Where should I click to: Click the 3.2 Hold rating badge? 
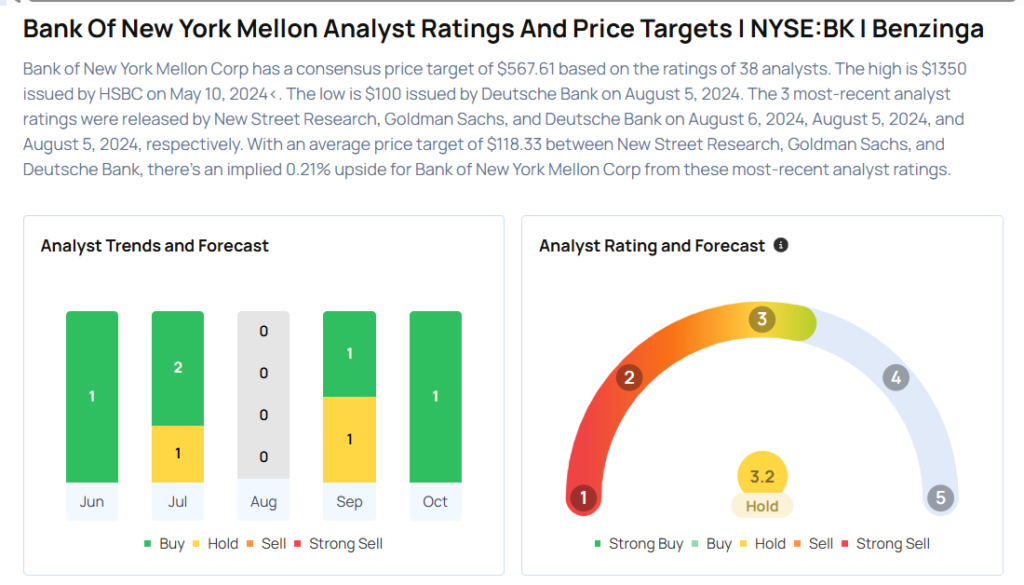pos(762,489)
